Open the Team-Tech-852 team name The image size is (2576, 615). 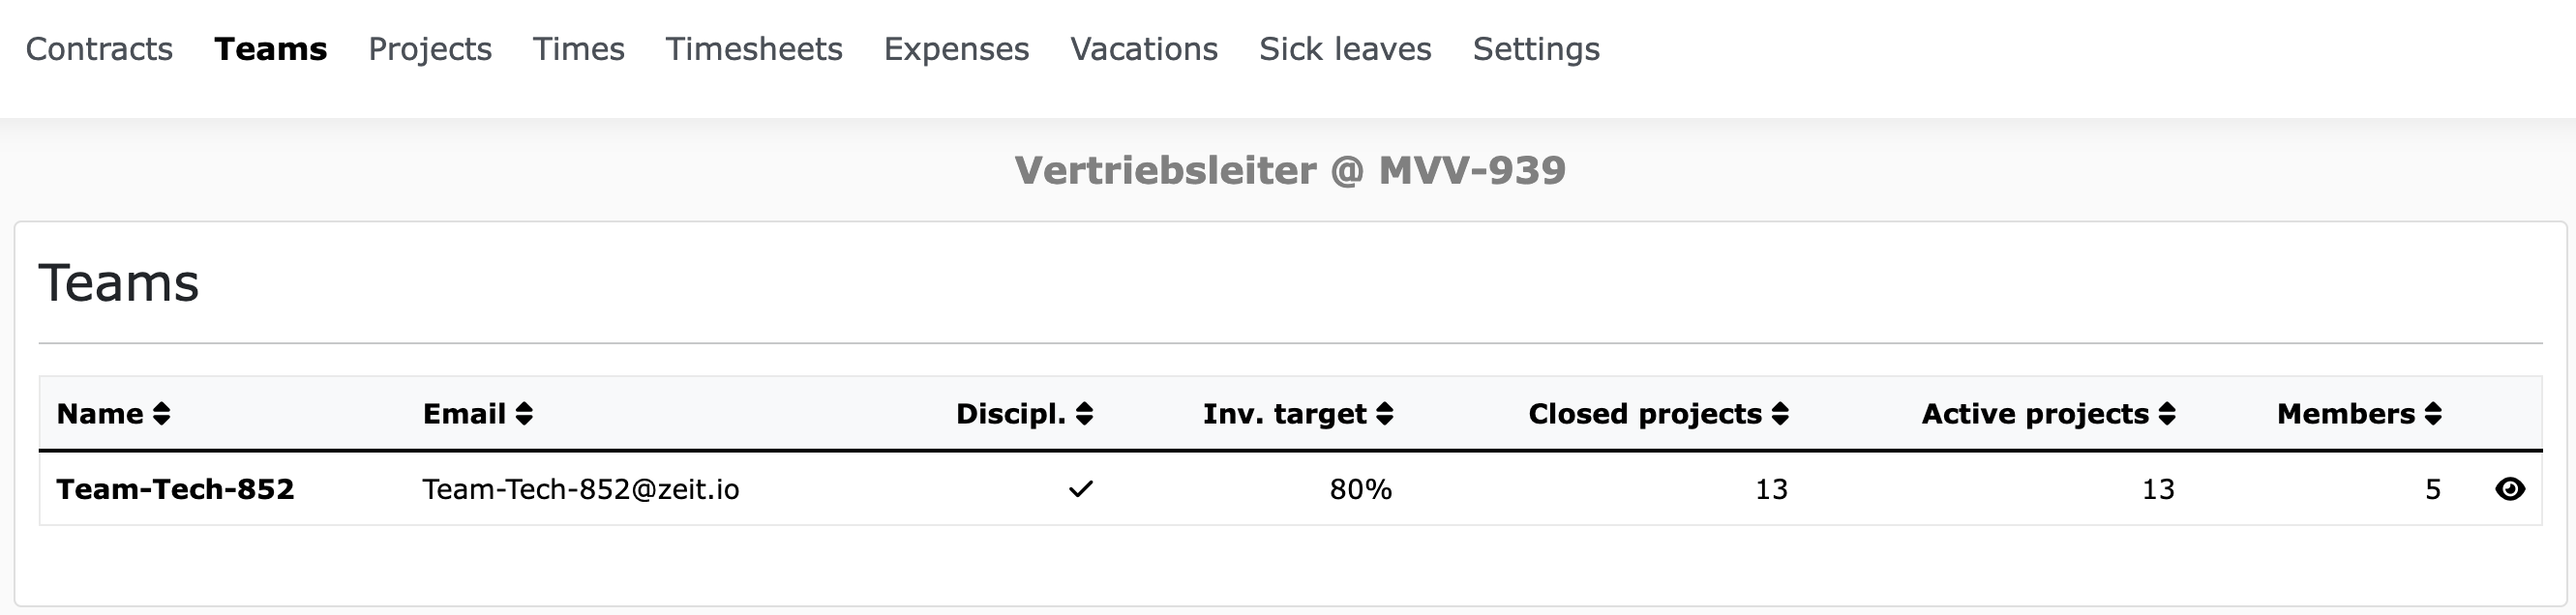(x=175, y=489)
